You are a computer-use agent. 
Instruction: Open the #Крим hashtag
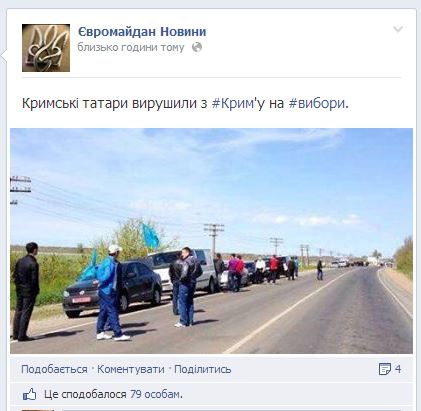[x=233, y=103]
